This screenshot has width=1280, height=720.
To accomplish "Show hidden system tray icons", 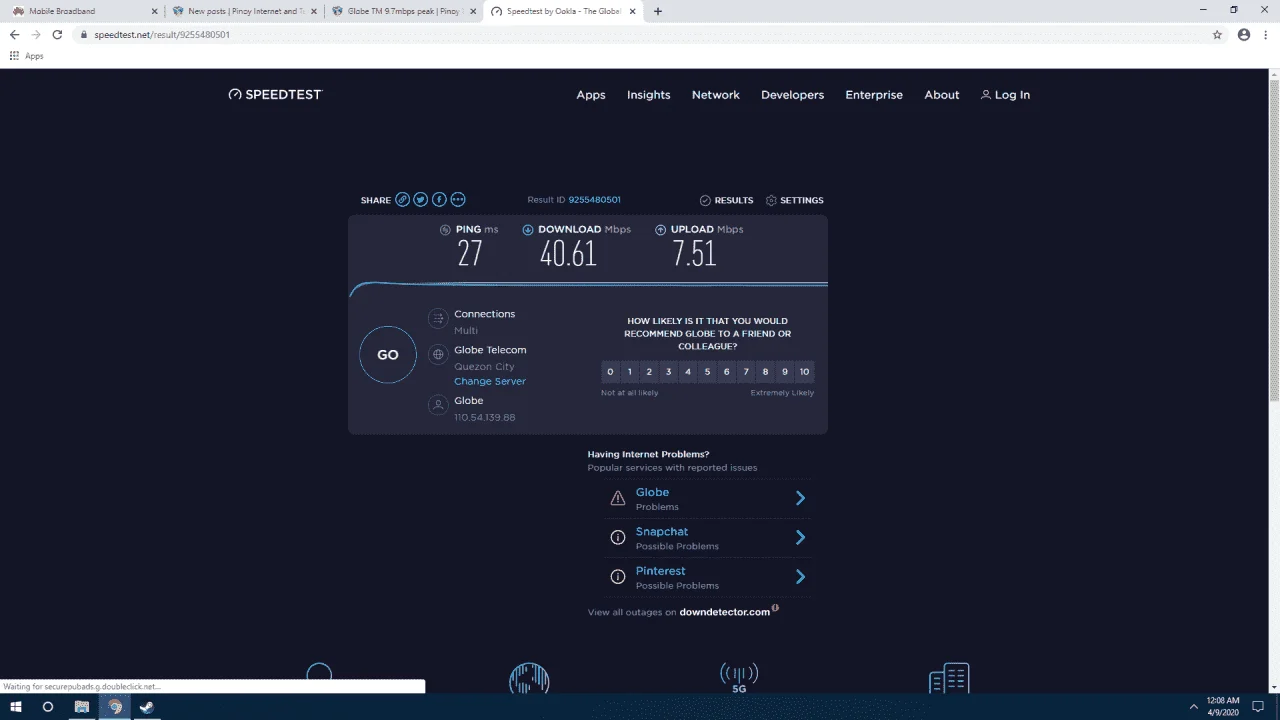I will (x=1193, y=707).
